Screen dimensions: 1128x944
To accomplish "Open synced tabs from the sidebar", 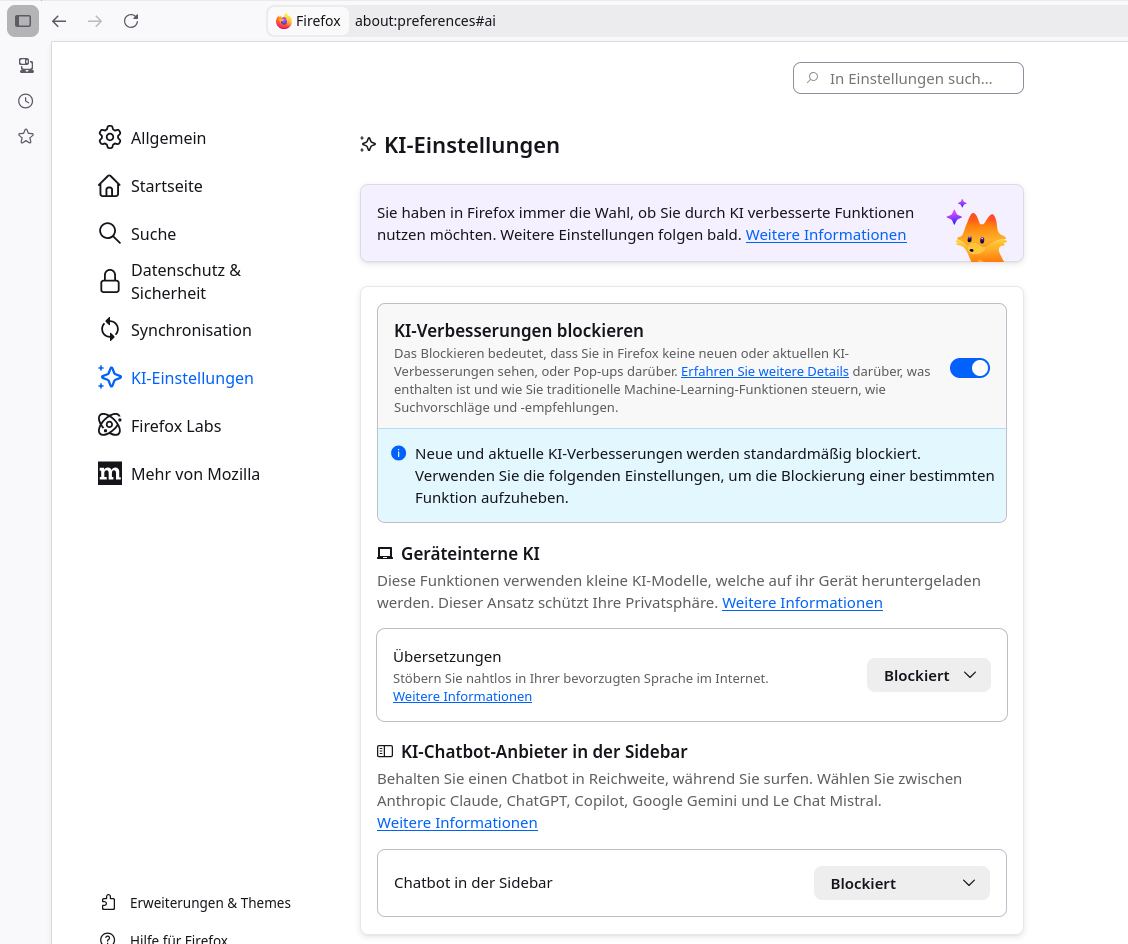I will click(26, 65).
